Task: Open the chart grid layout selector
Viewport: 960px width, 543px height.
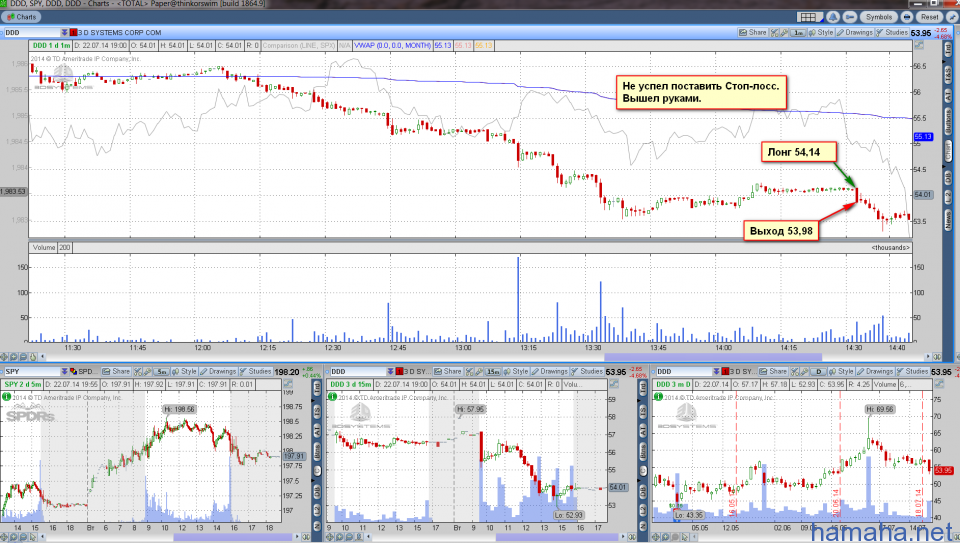Action: (x=808, y=17)
